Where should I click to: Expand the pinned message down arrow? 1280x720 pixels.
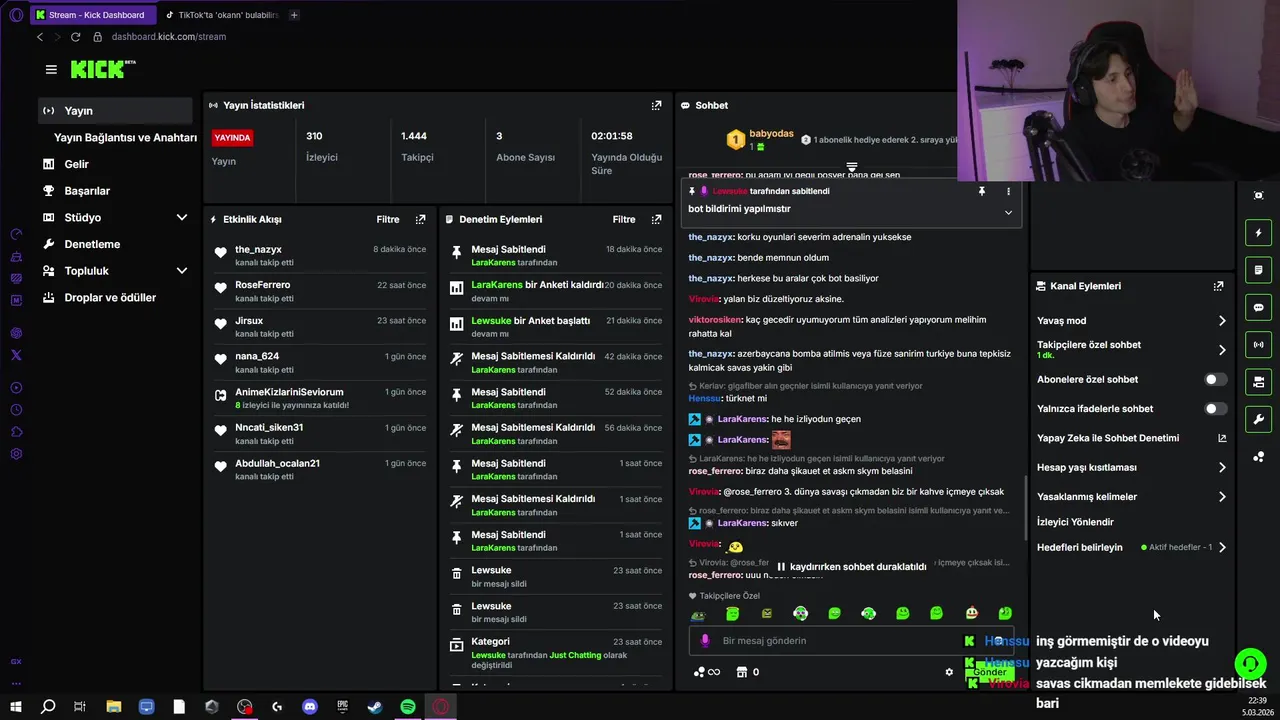1008,212
